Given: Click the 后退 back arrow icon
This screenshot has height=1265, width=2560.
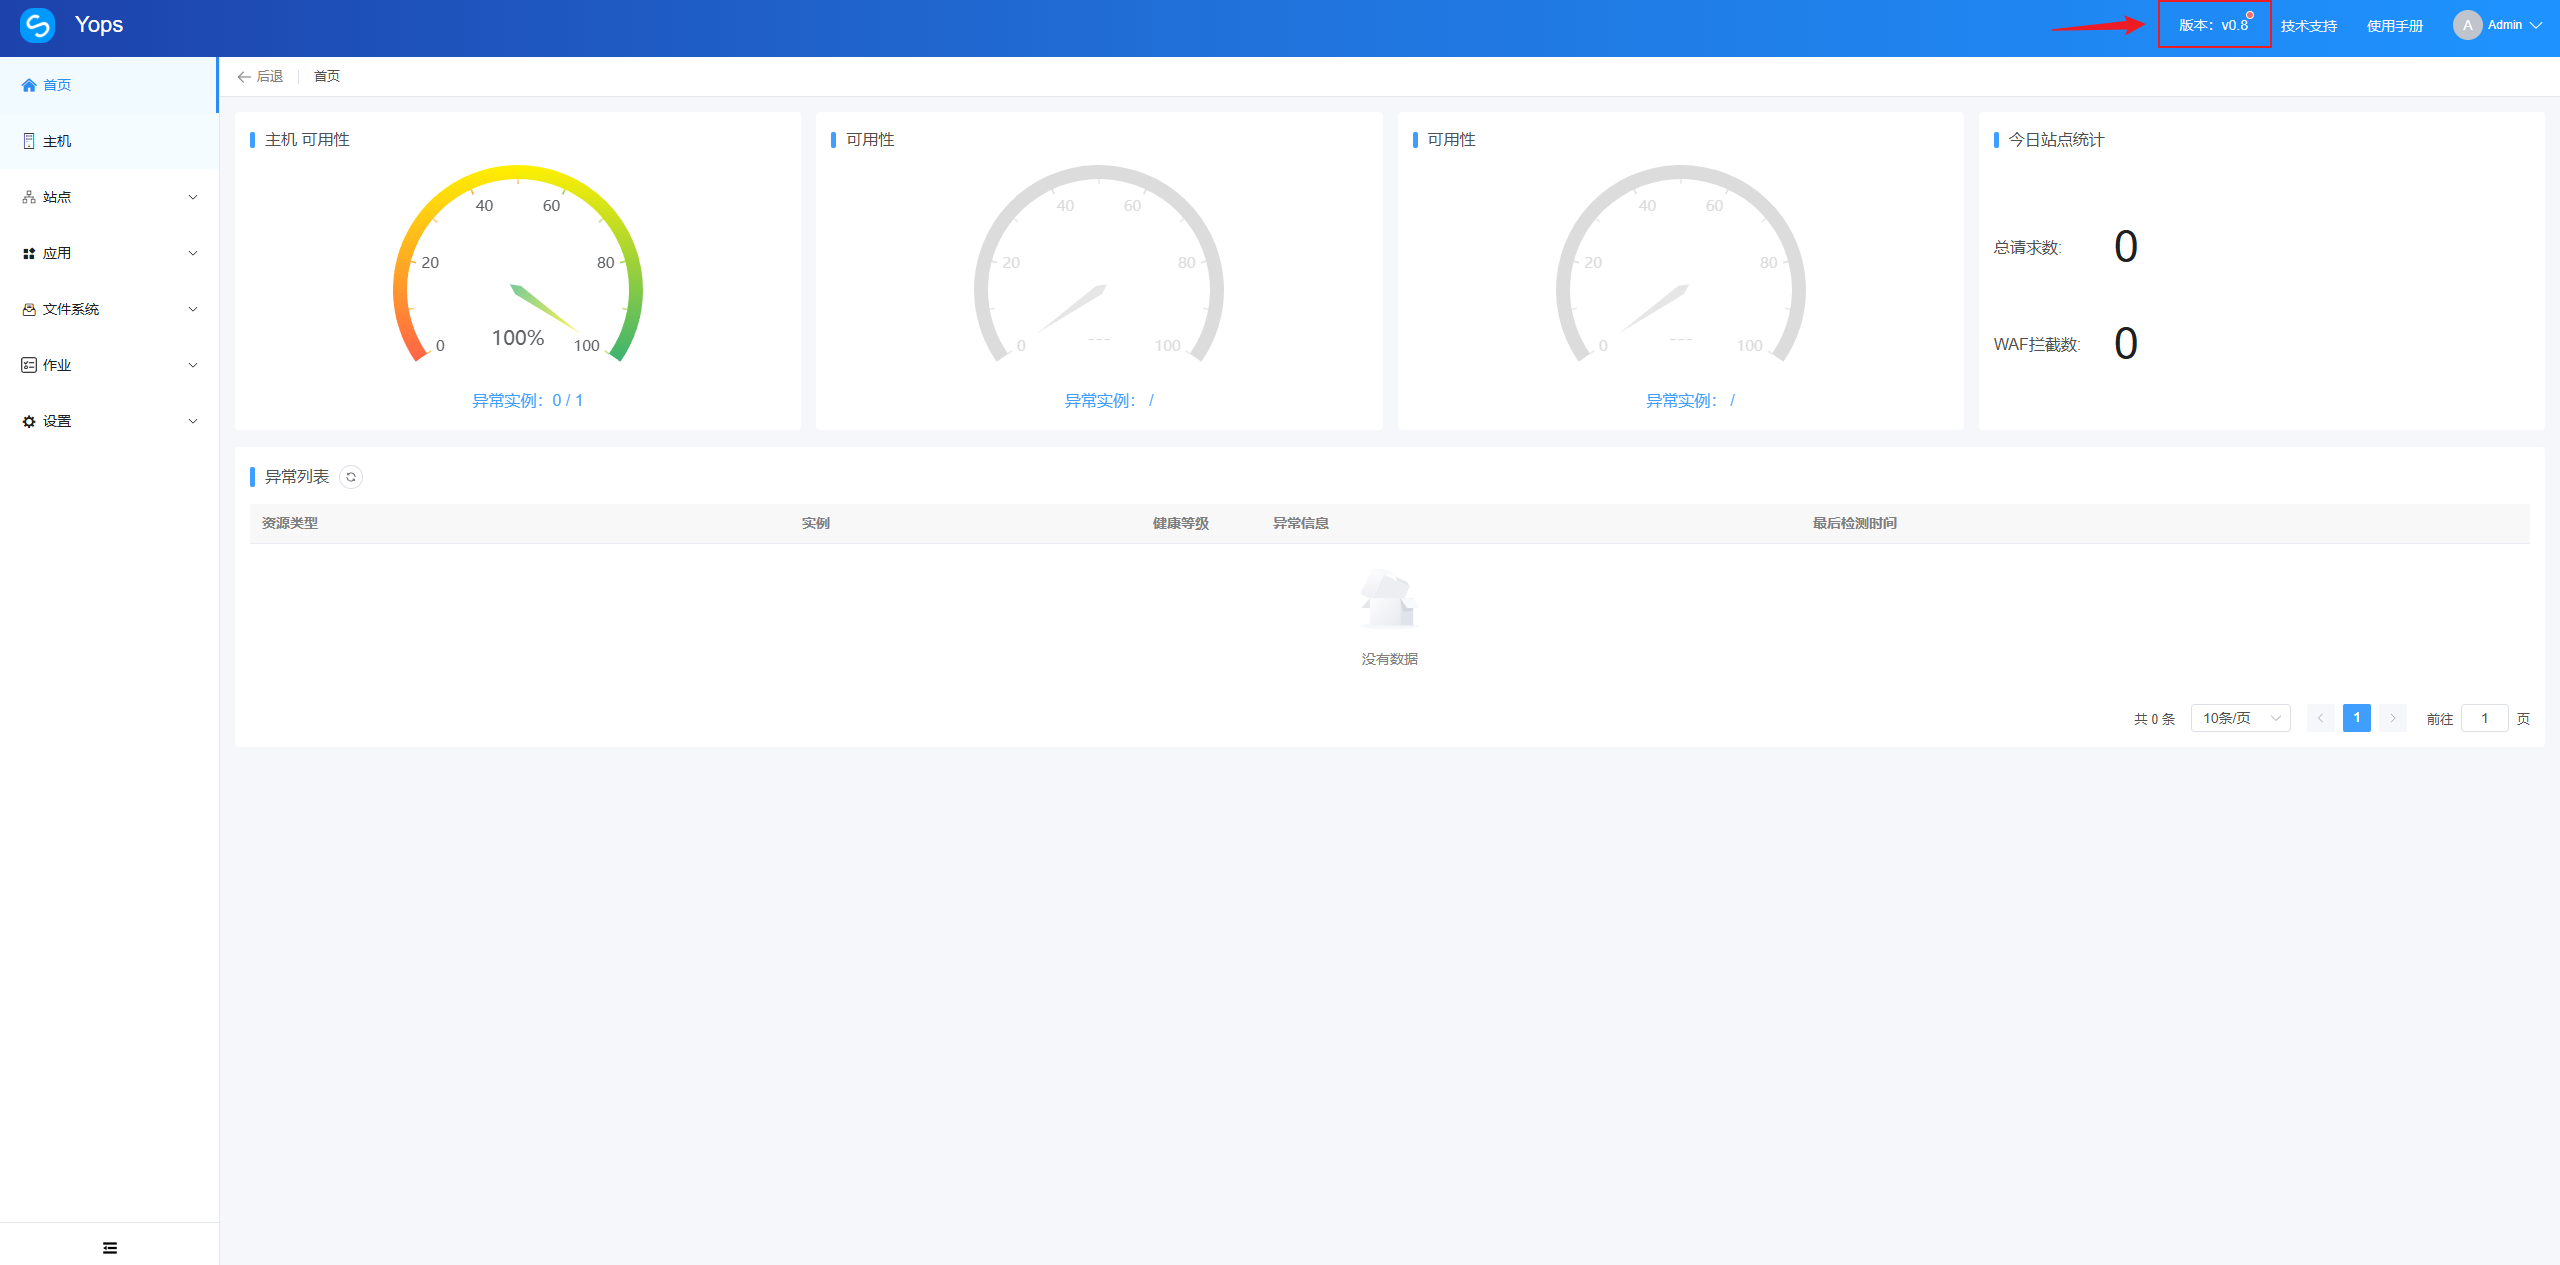Looking at the screenshot, I should [x=244, y=77].
